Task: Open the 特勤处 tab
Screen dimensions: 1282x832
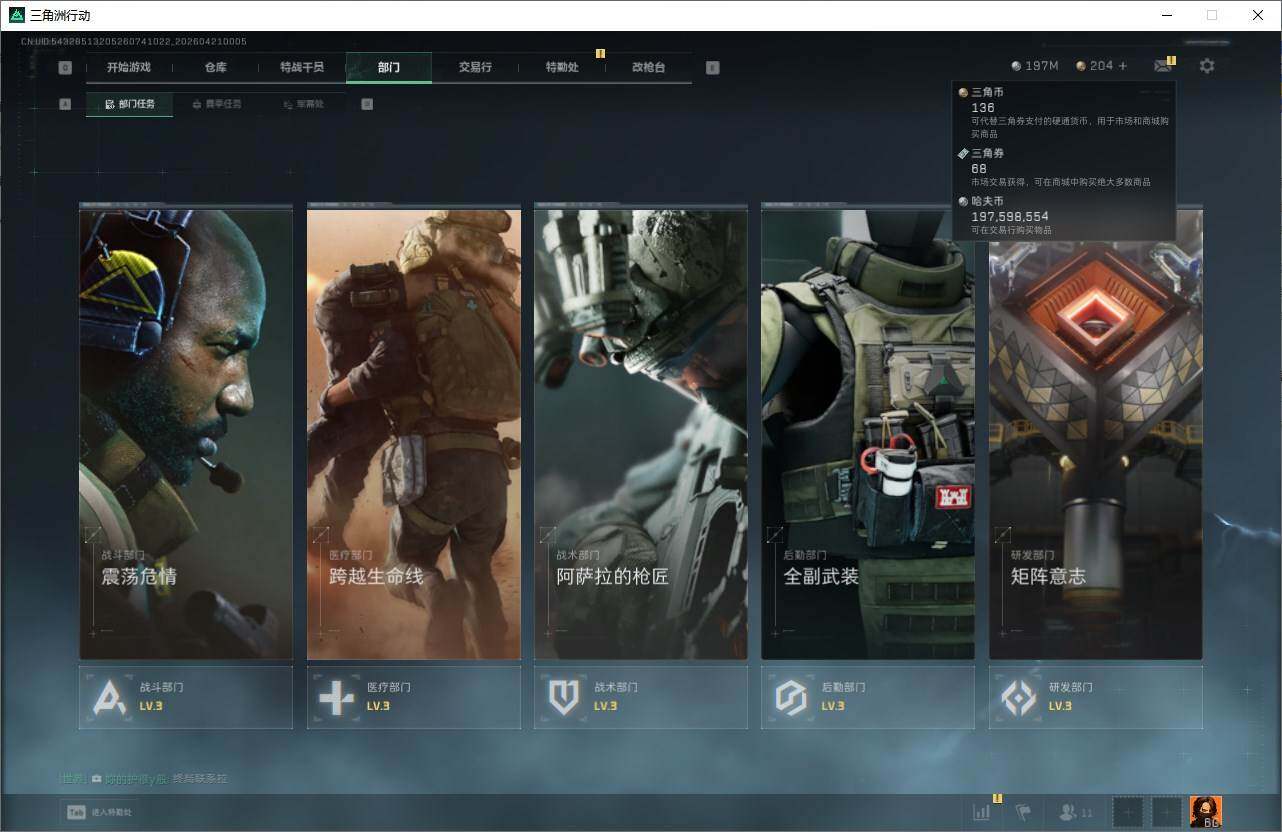Action: coord(562,67)
